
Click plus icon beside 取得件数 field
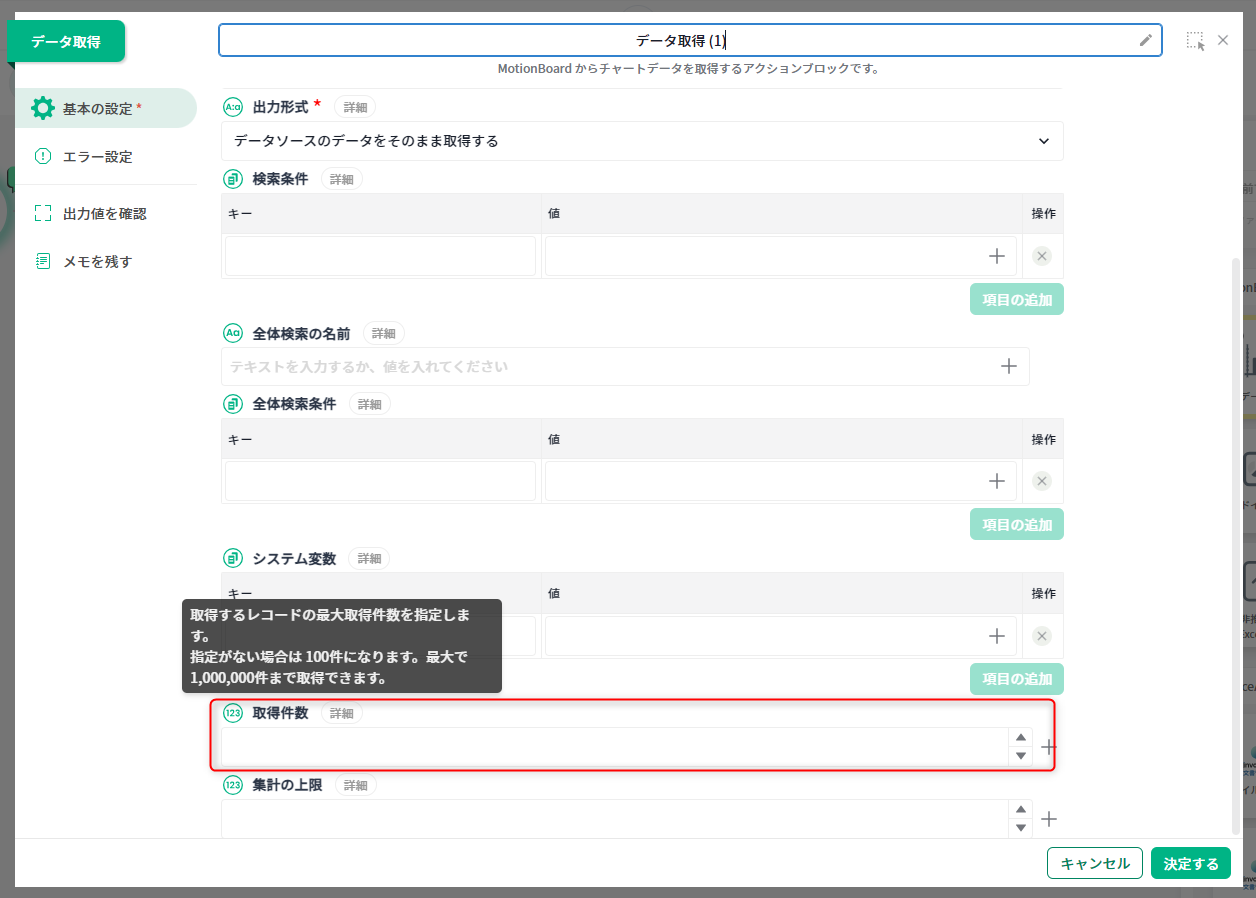coord(1049,747)
